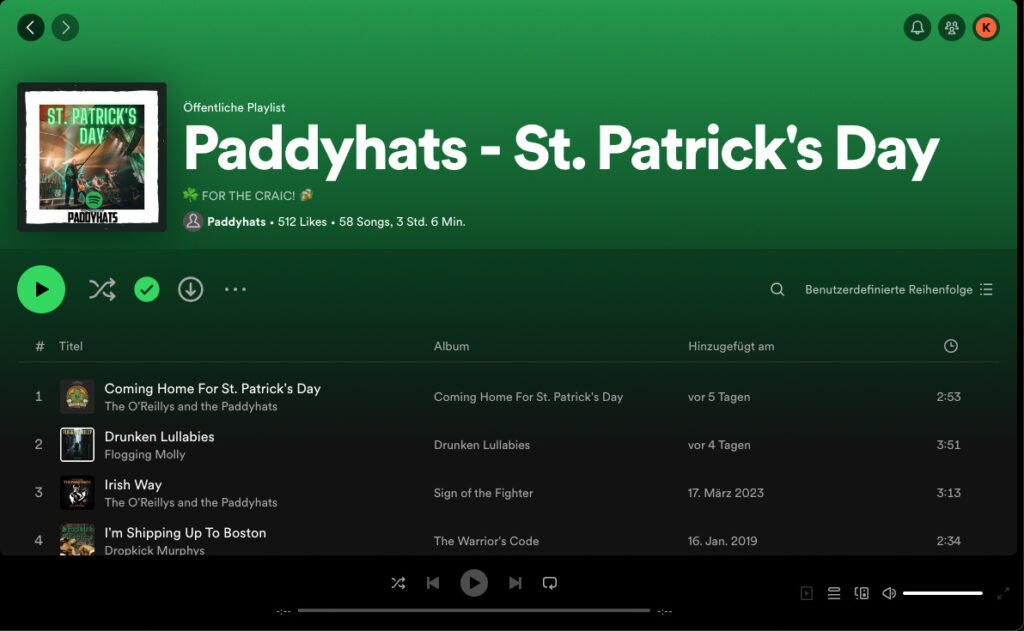Viewport: 1024px width, 631px height.
Task: Click the Irish Way cover art thumbnail
Action: tap(77, 493)
